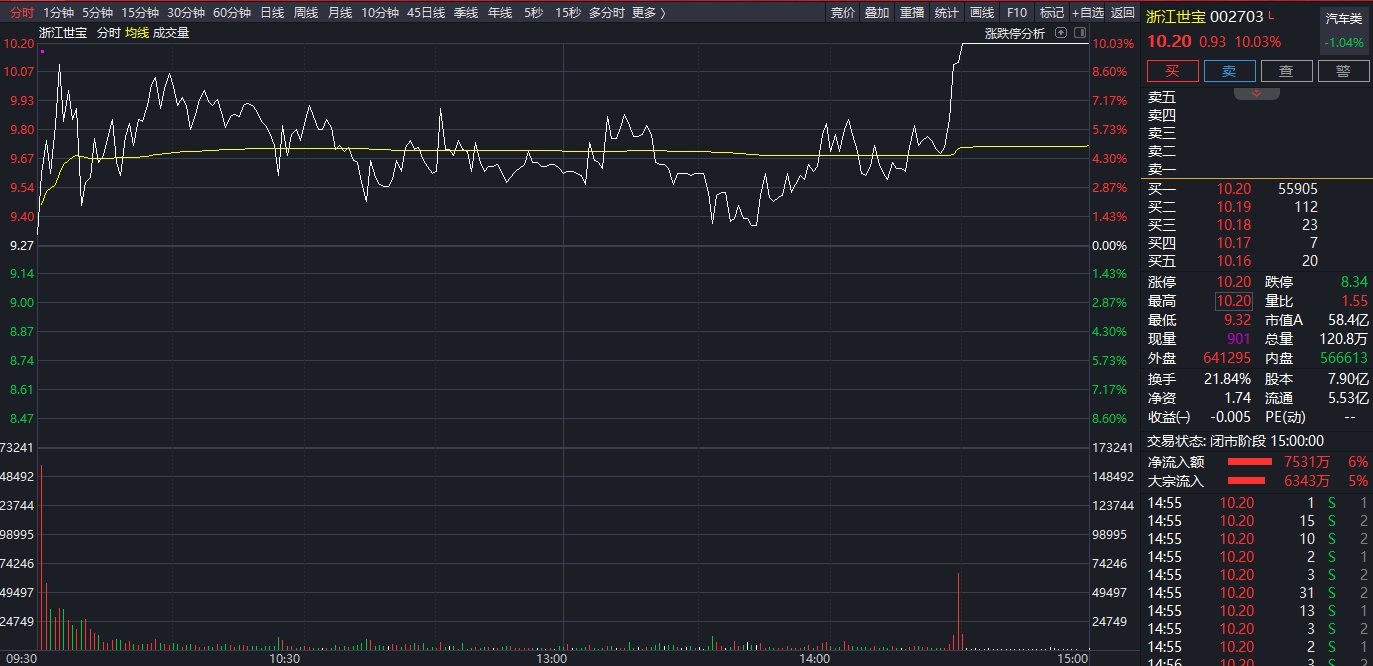1373x666 pixels.
Task: Select the 5分钟 period tab
Action: 97,13
